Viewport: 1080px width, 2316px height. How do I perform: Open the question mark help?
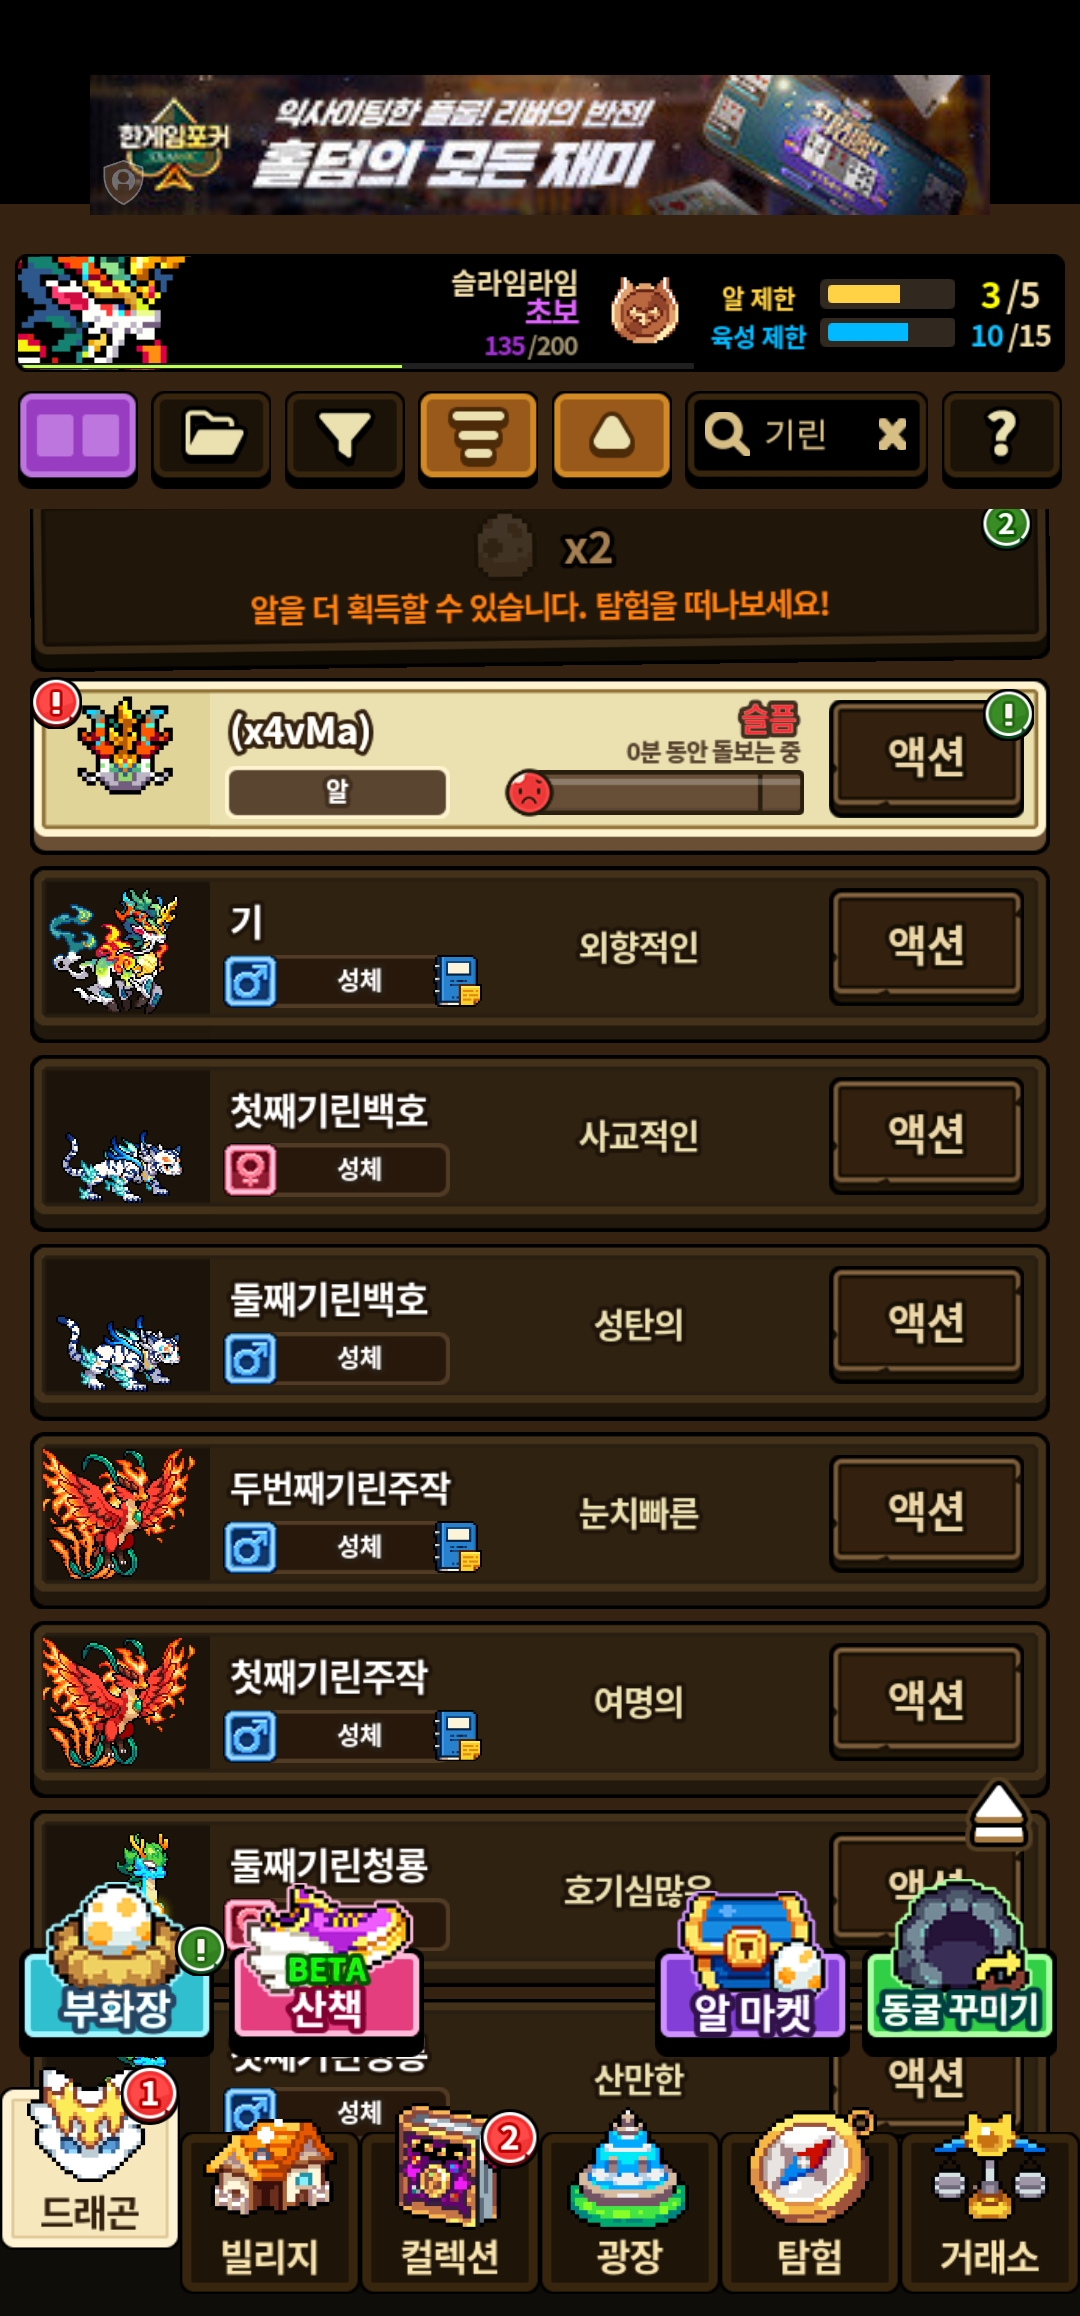pos(1002,436)
